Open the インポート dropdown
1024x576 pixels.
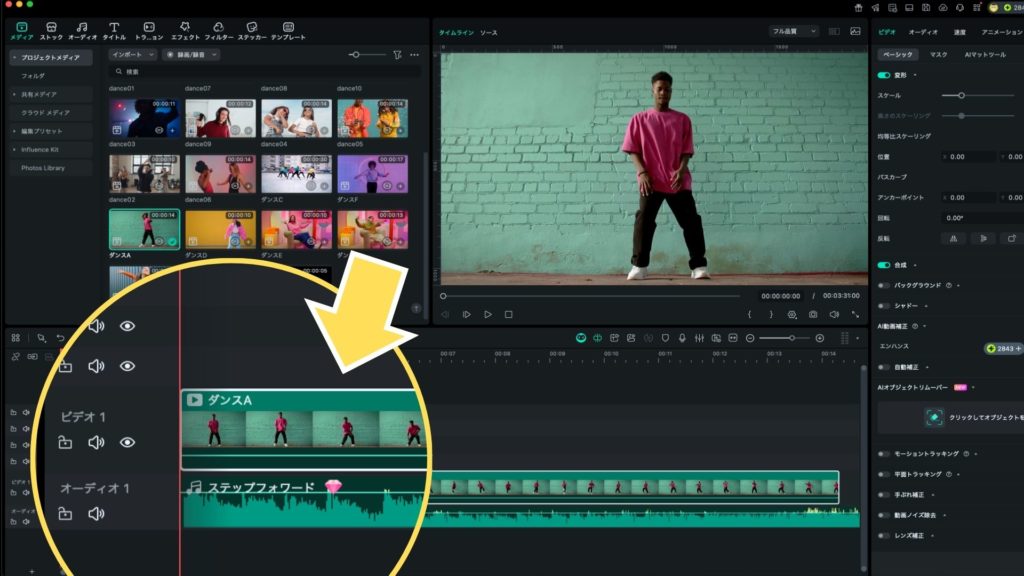click(x=133, y=54)
